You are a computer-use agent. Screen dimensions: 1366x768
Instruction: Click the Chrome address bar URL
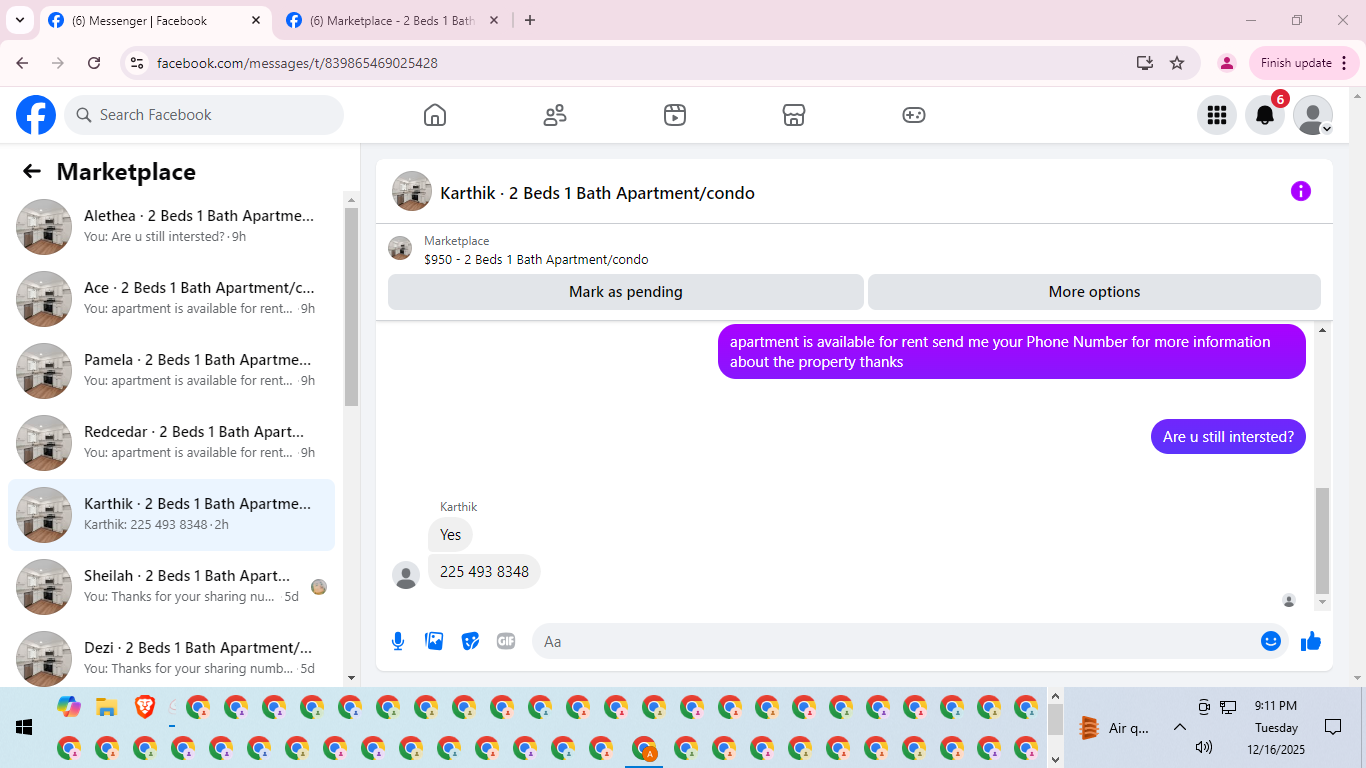point(297,63)
